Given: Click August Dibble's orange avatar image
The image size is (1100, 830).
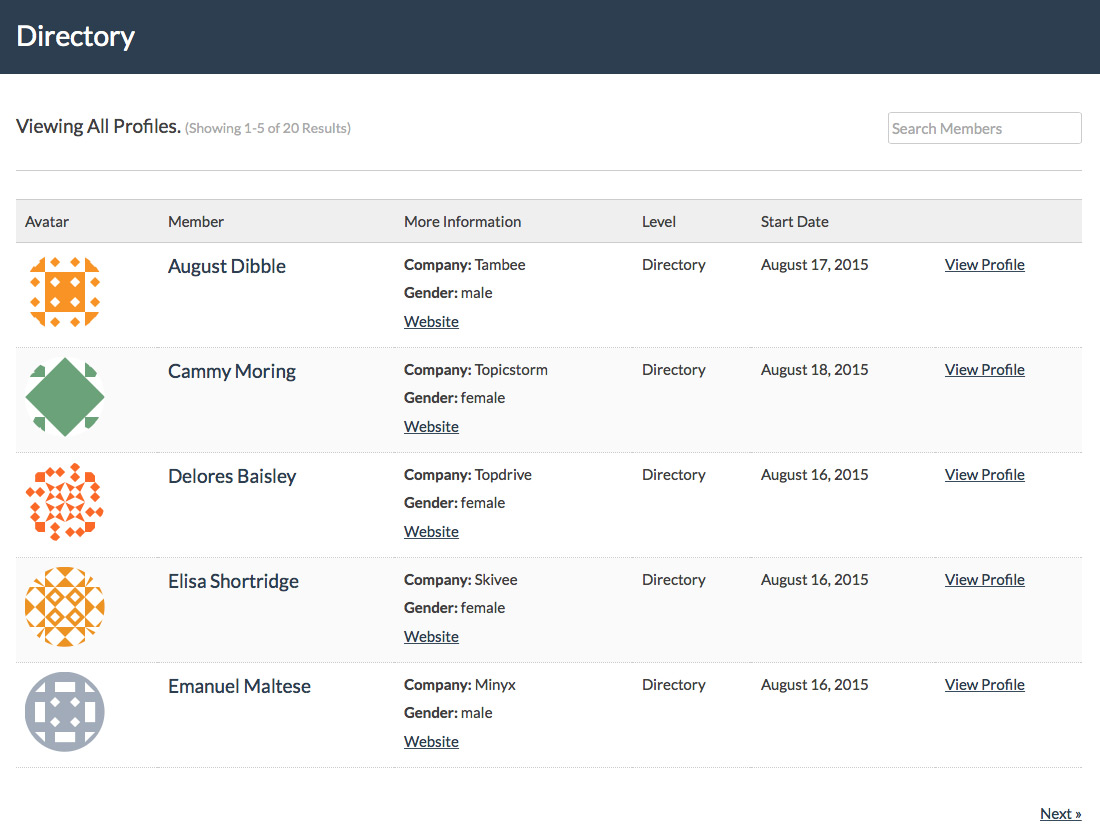Looking at the screenshot, I should (x=65, y=292).
